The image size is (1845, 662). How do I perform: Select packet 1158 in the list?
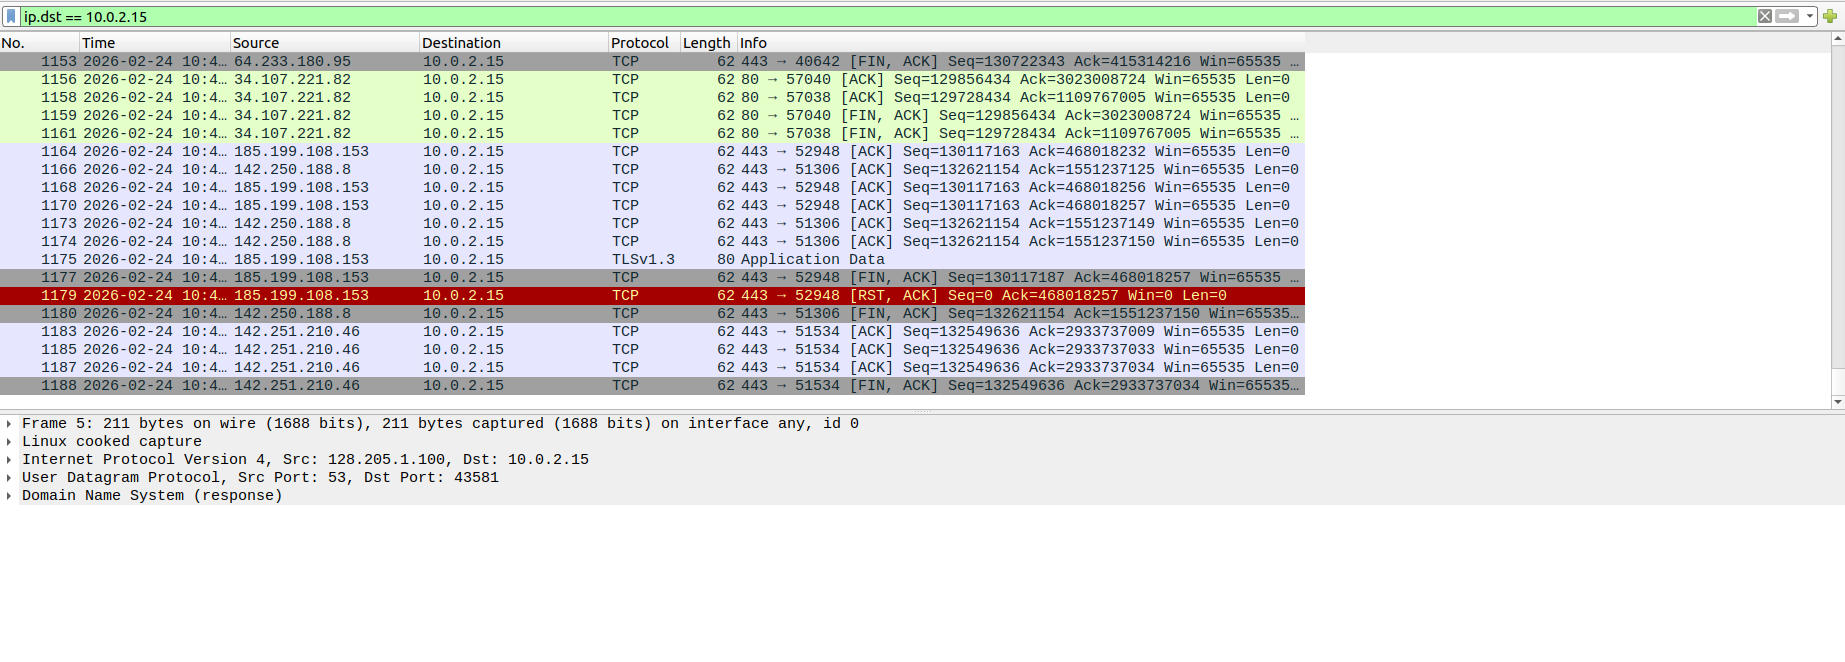pos(652,98)
